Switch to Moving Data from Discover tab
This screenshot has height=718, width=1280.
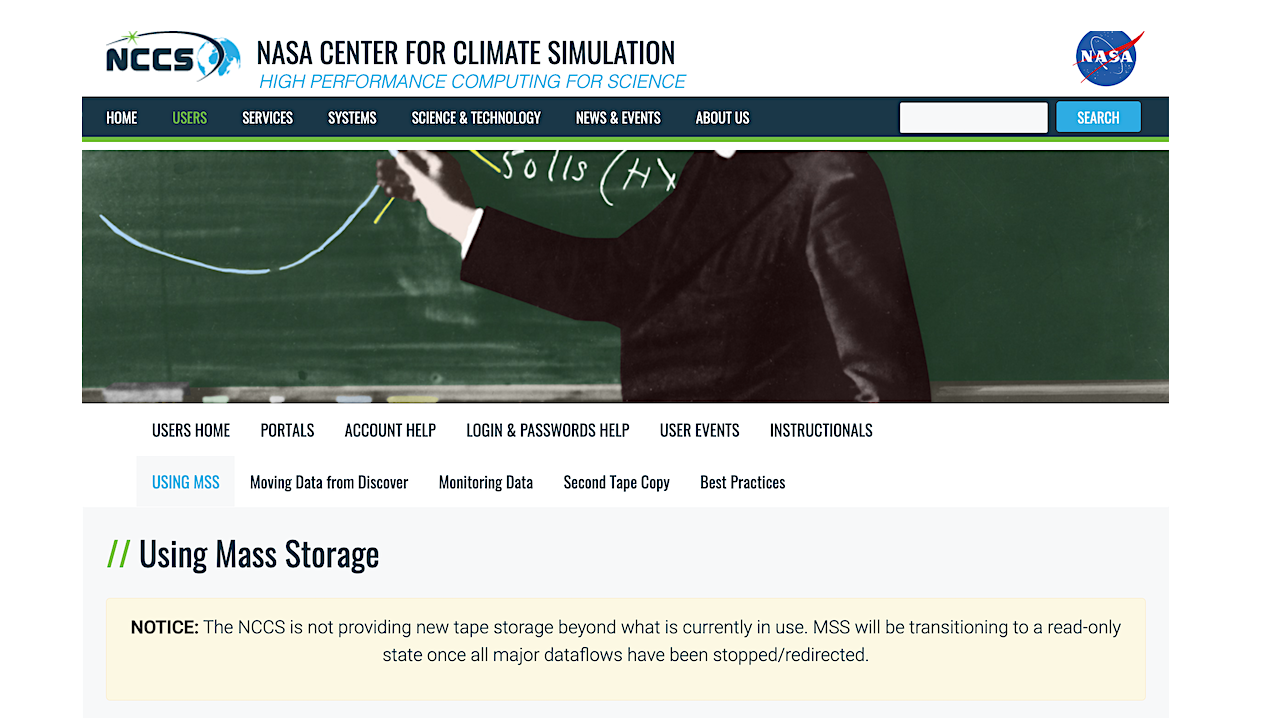click(329, 482)
